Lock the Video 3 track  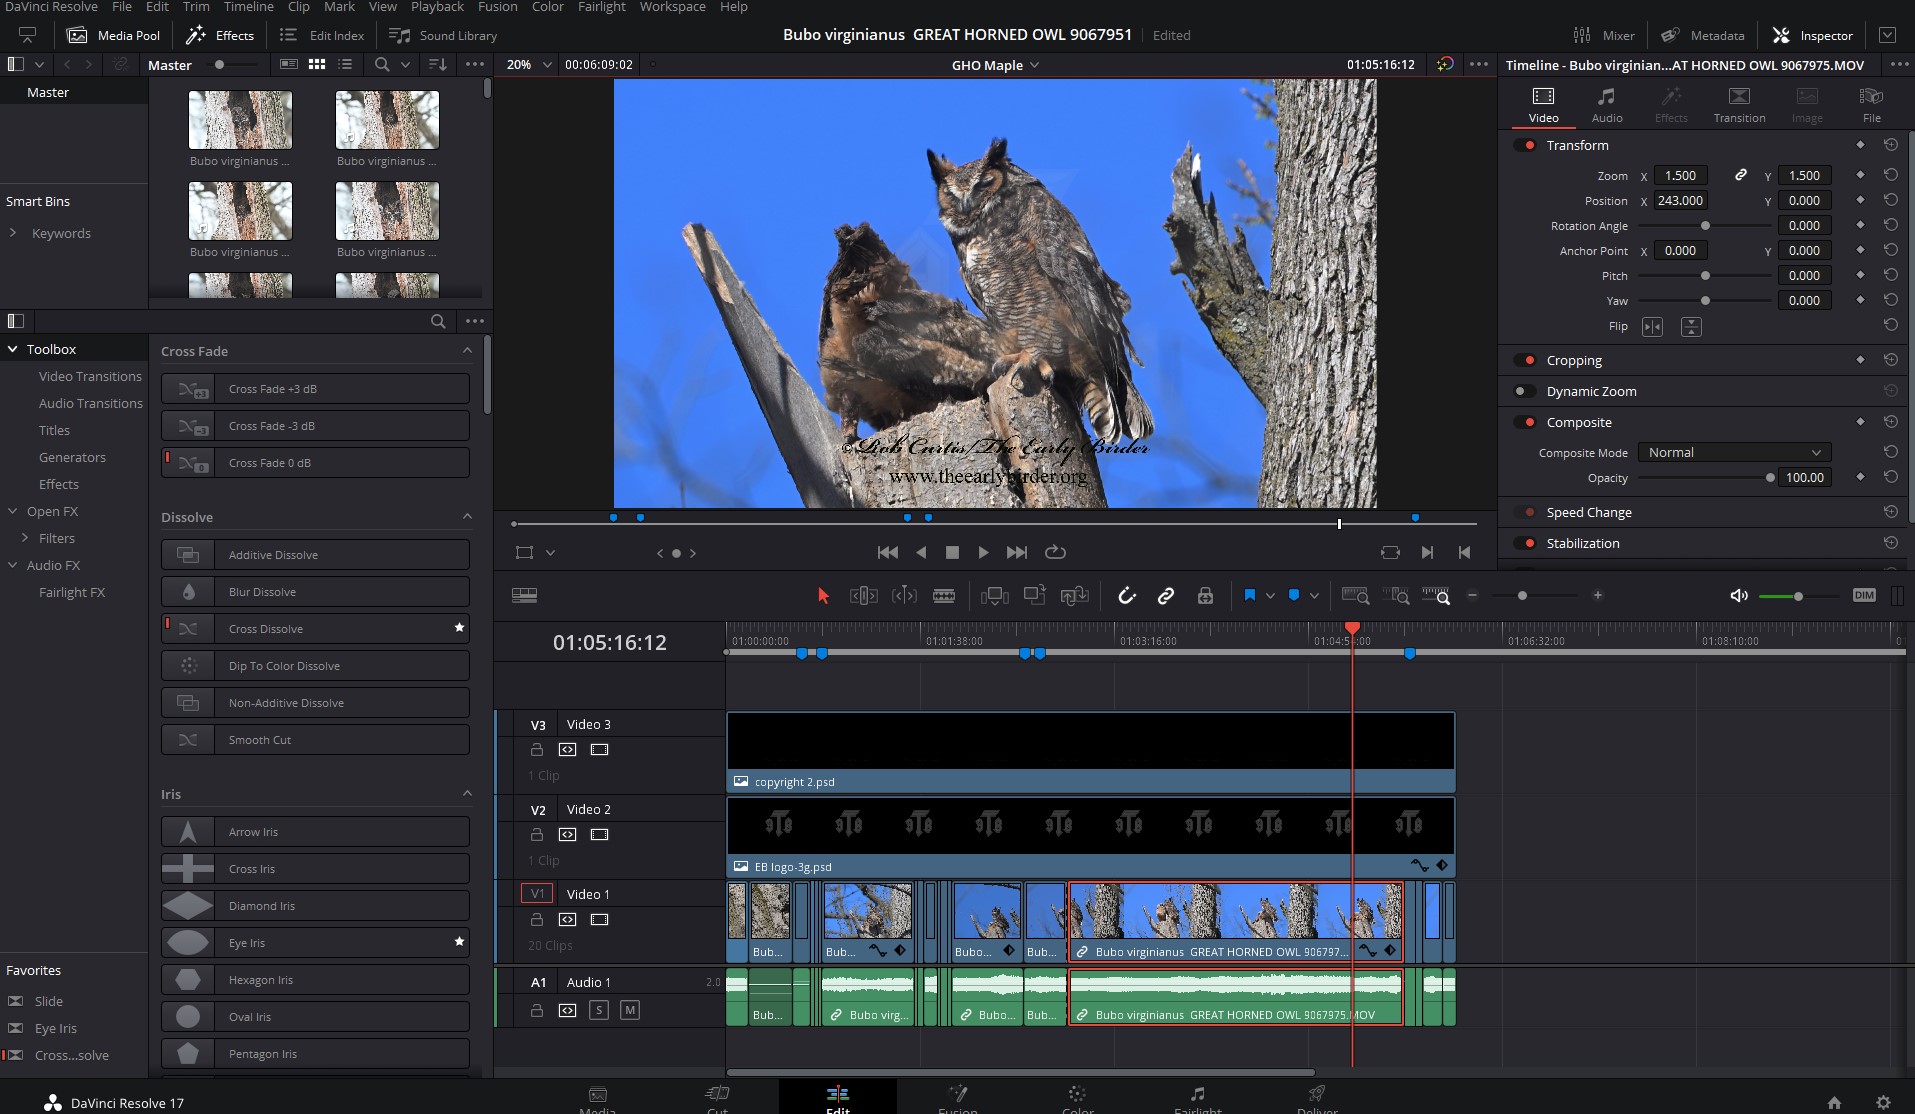[x=537, y=750]
